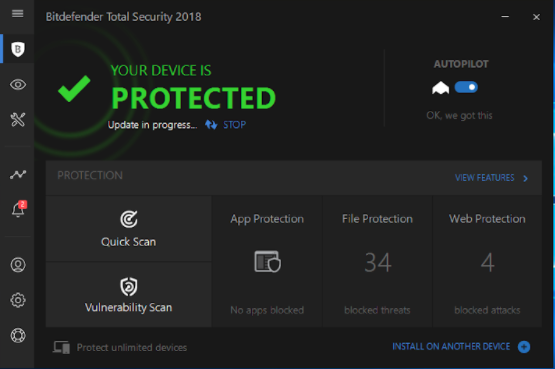
Task: Open the App Protection tile
Action: [x=267, y=261]
